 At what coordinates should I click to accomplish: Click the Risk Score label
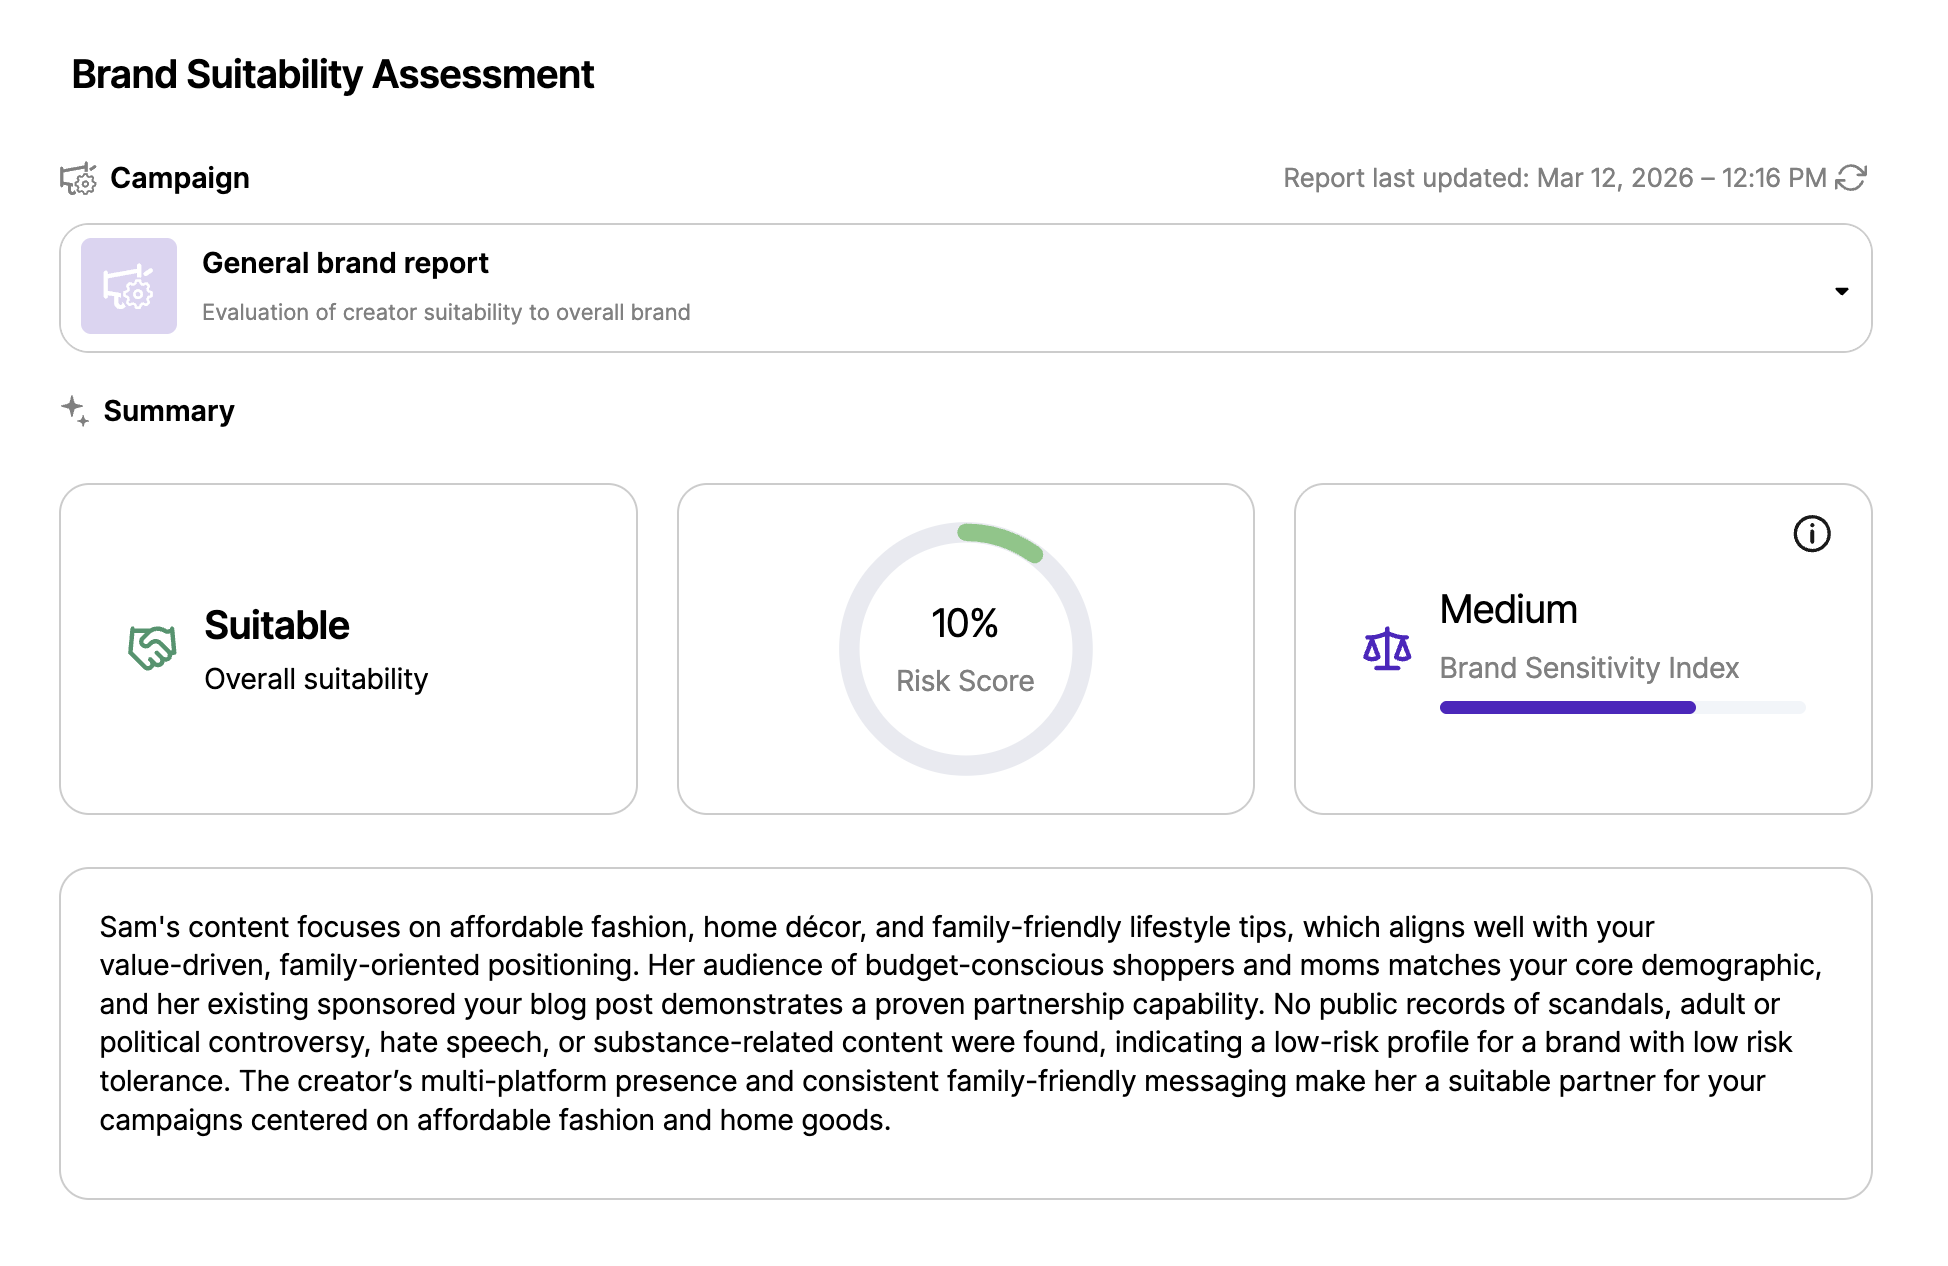pos(965,681)
